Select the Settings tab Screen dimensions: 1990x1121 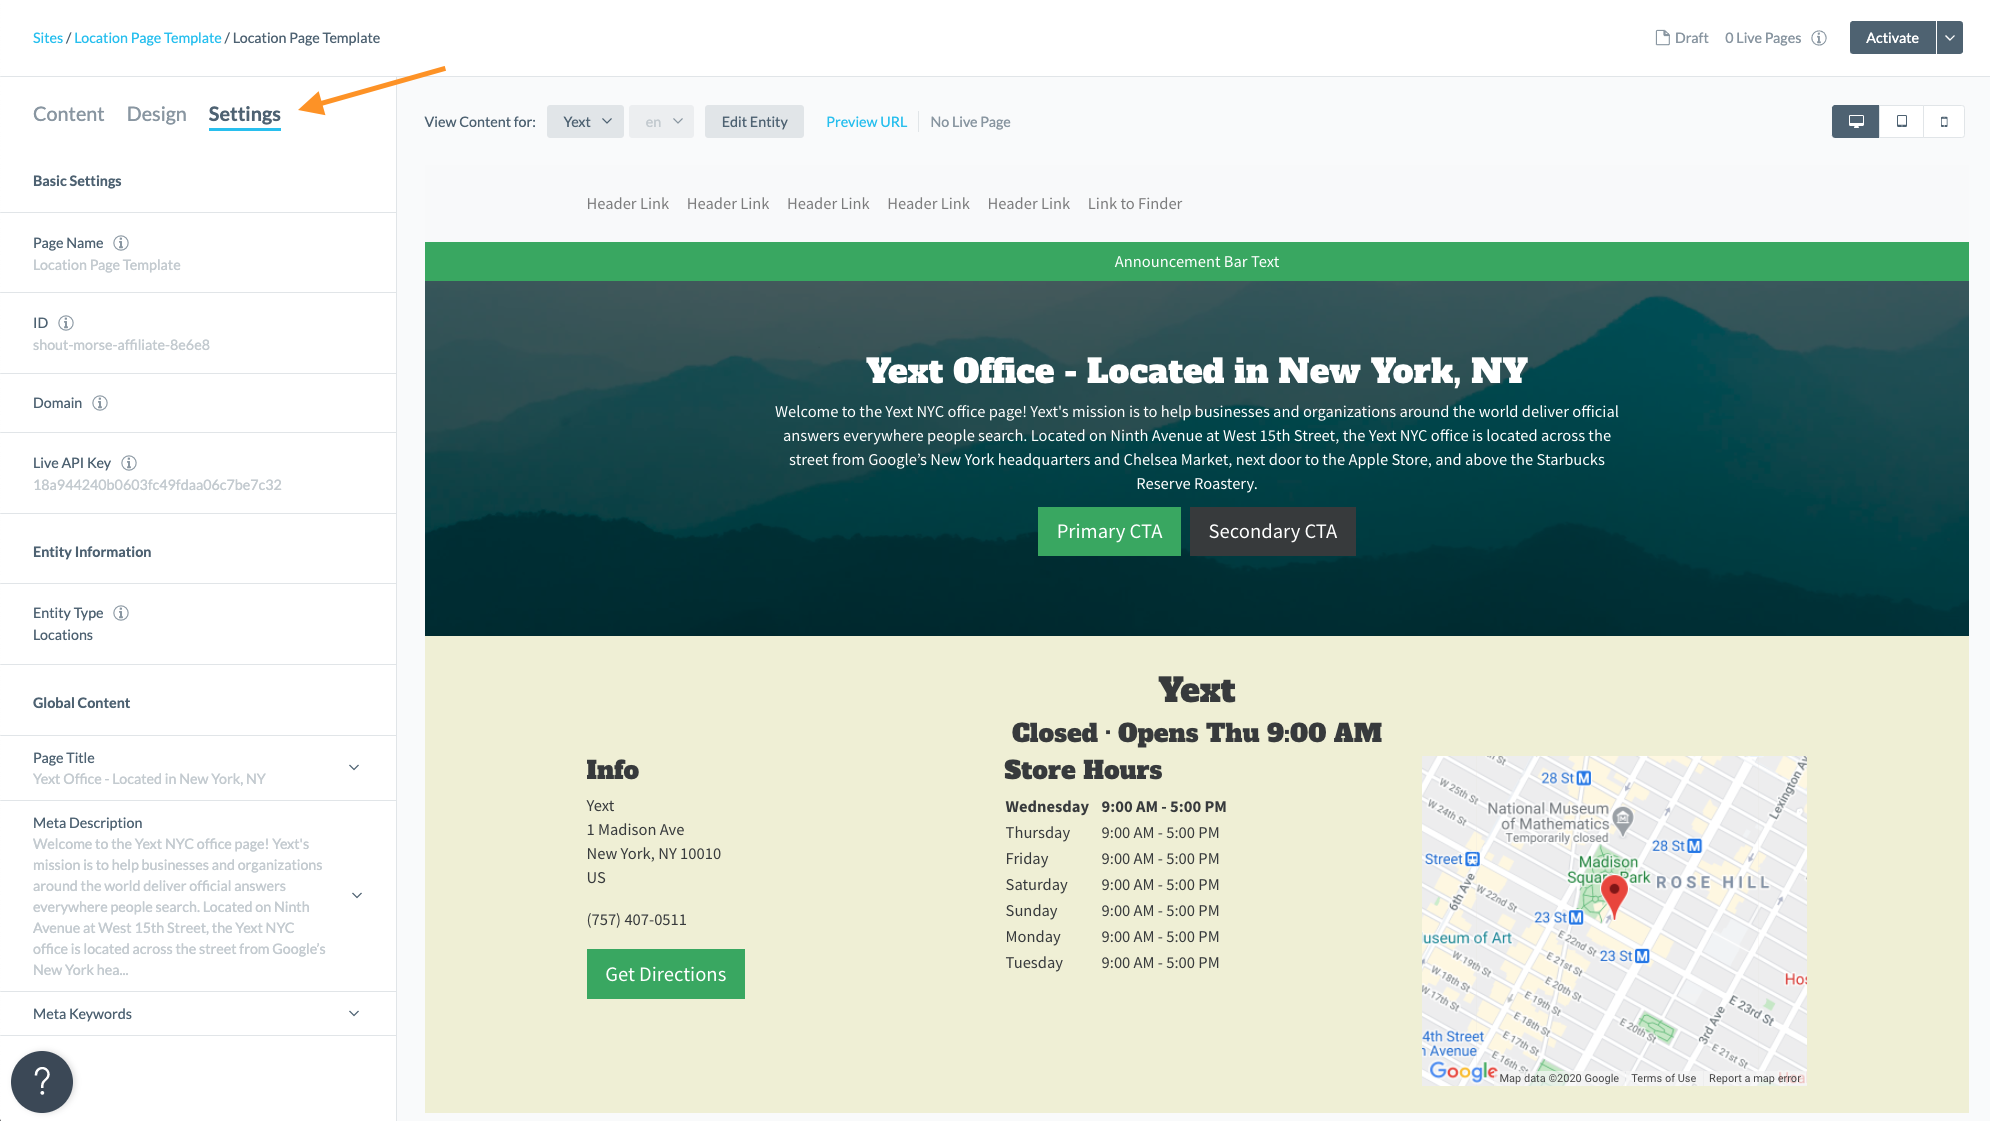244,114
